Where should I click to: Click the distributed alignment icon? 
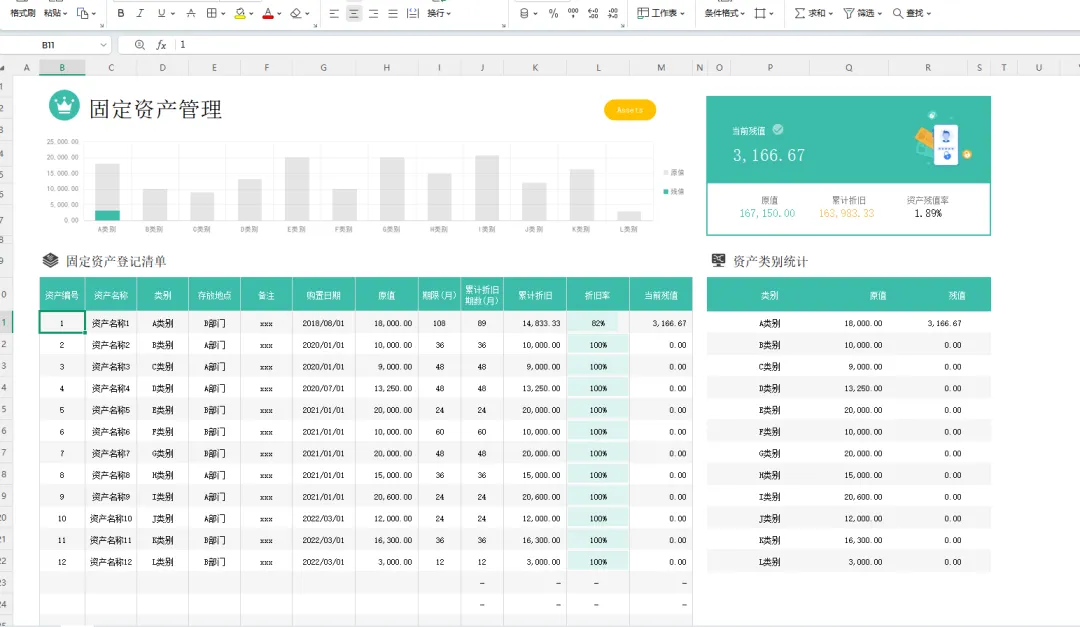[413, 13]
